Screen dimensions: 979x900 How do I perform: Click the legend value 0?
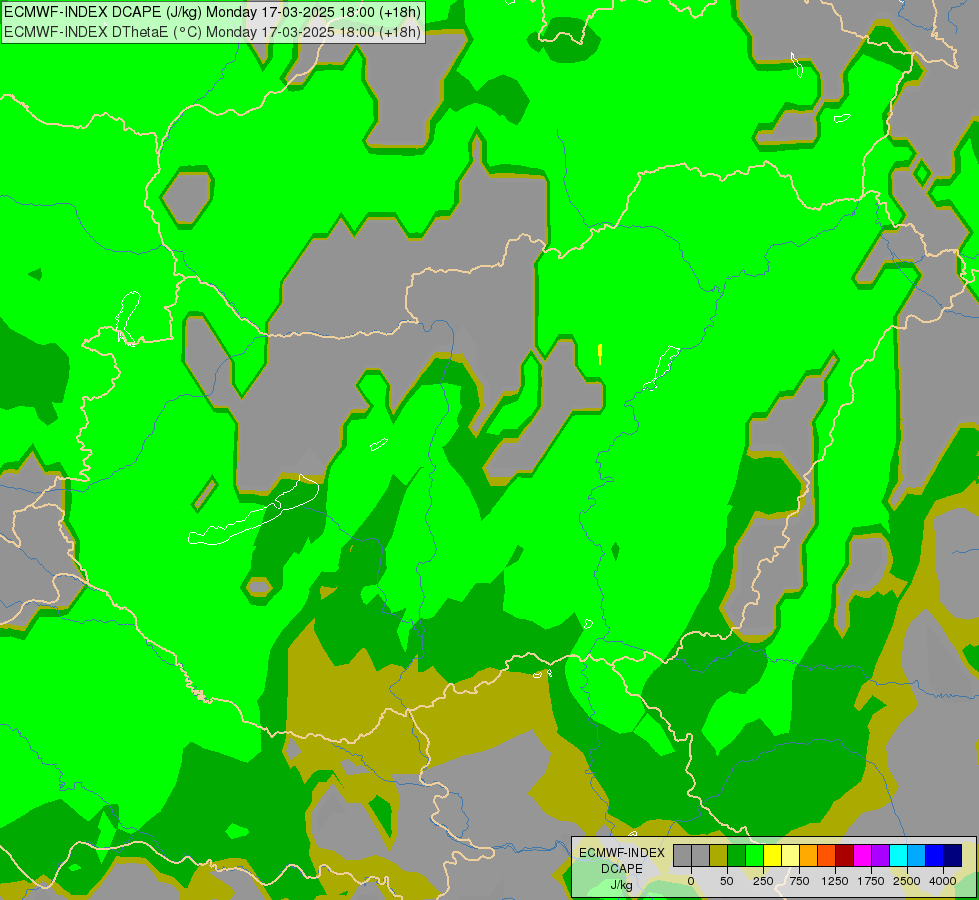click(x=691, y=881)
